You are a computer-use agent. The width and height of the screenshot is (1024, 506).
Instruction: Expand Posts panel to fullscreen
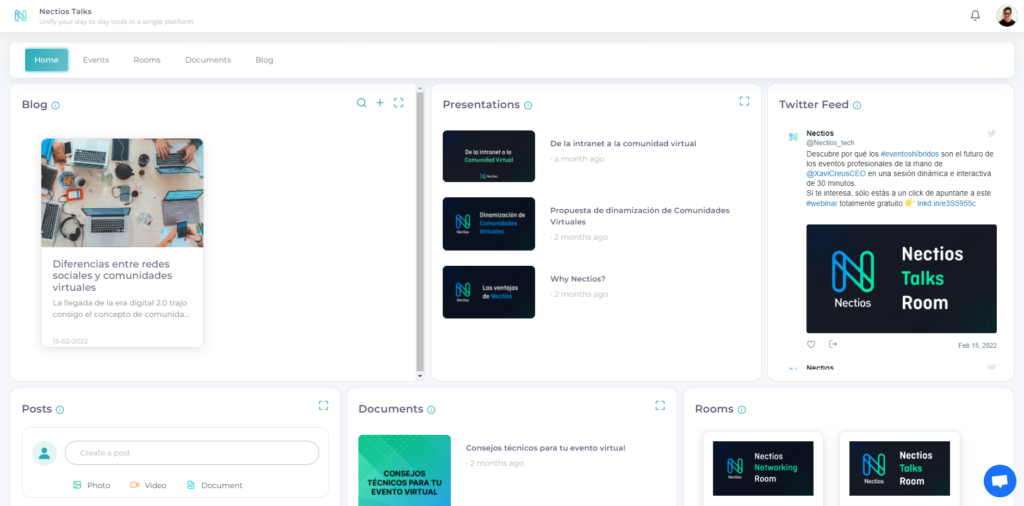tap(324, 405)
